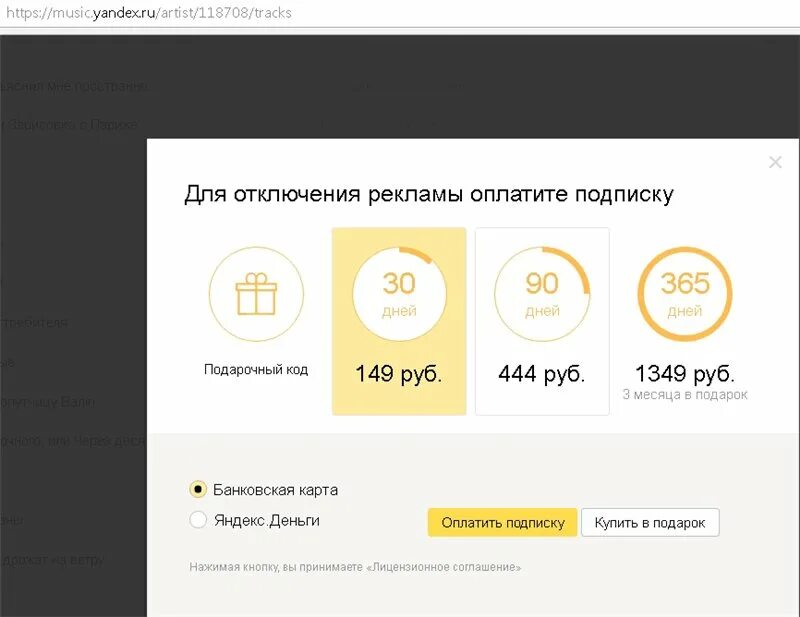The width and height of the screenshot is (800, 617).
Task: Click the browser address bar URL
Action: click(149, 13)
